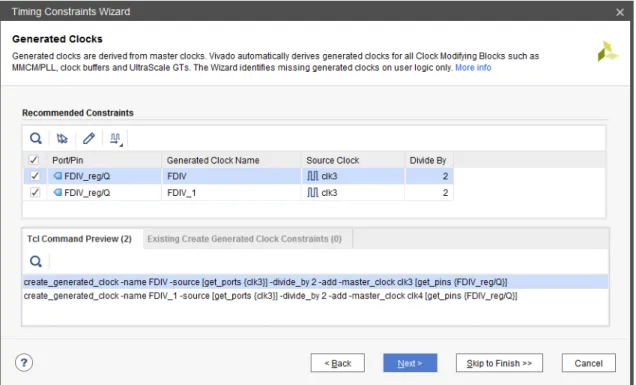Open search in Recommended Constraints toolbar
Image resolution: width=636 pixels, height=385 pixels.
(x=36, y=138)
